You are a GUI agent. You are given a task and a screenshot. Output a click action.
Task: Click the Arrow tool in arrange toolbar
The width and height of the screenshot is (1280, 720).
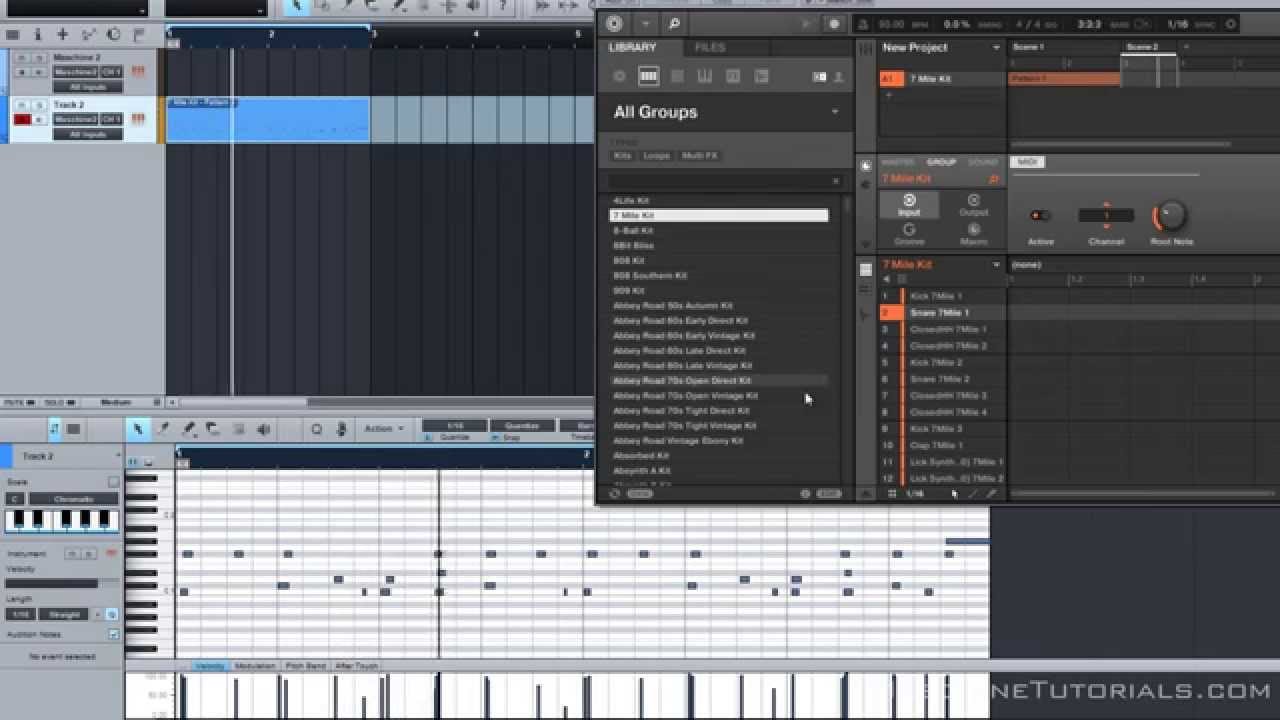click(297, 7)
